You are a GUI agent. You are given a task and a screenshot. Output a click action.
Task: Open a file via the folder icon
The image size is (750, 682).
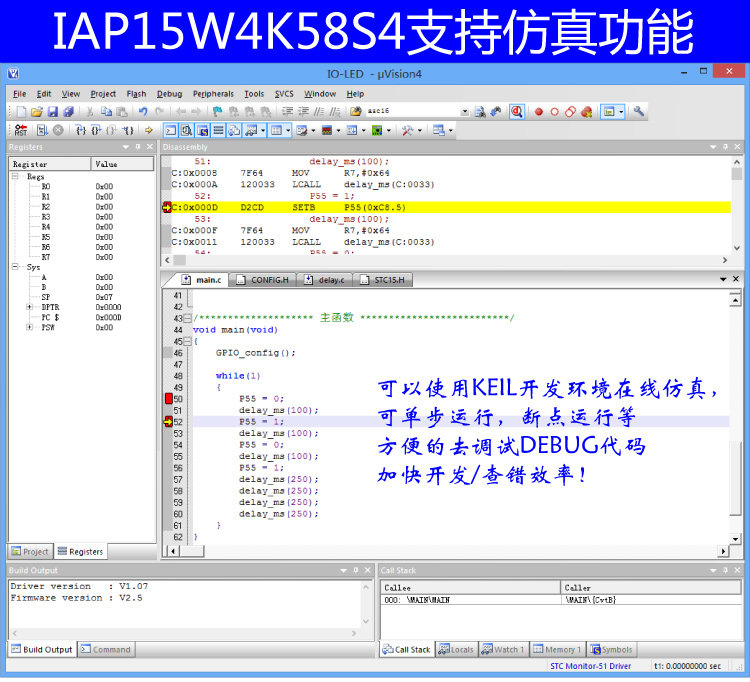pos(37,112)
